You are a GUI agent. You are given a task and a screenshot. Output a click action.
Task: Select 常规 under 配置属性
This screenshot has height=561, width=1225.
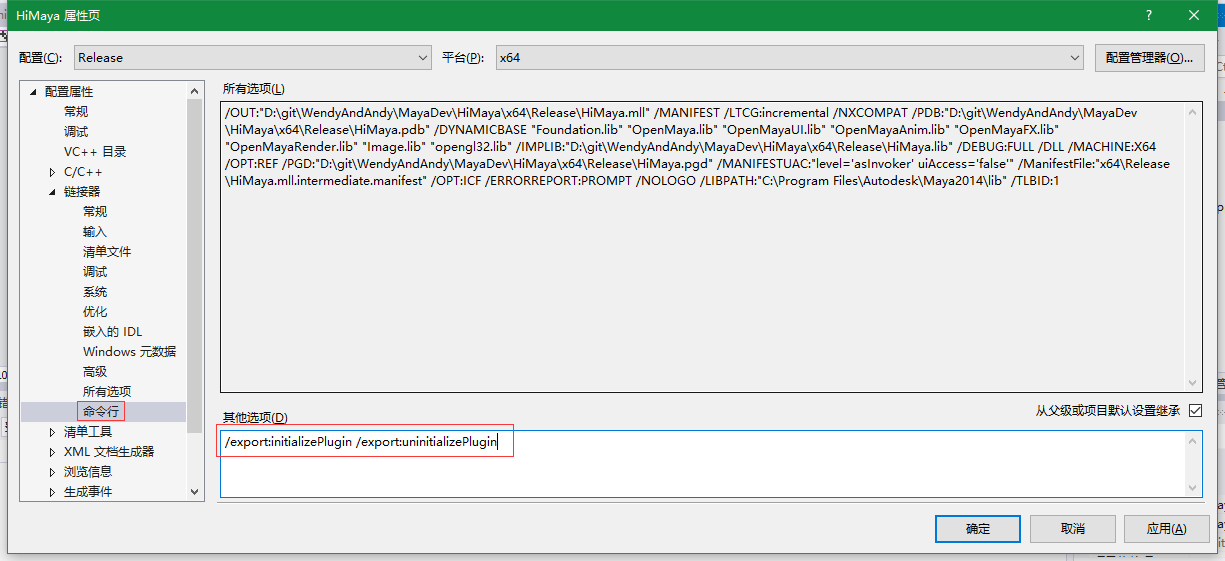76,112
